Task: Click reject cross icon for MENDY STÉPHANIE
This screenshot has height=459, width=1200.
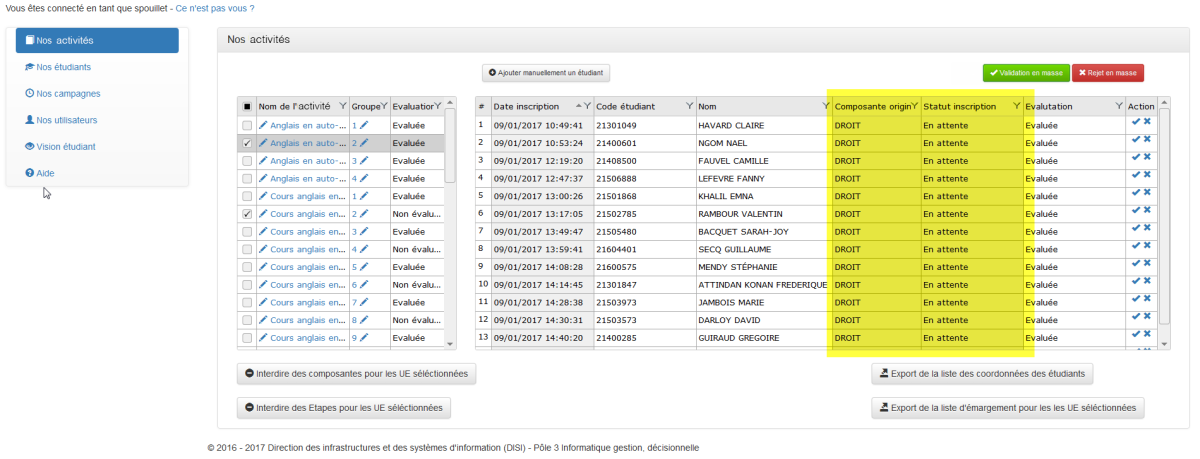Action: [1147, 264]
